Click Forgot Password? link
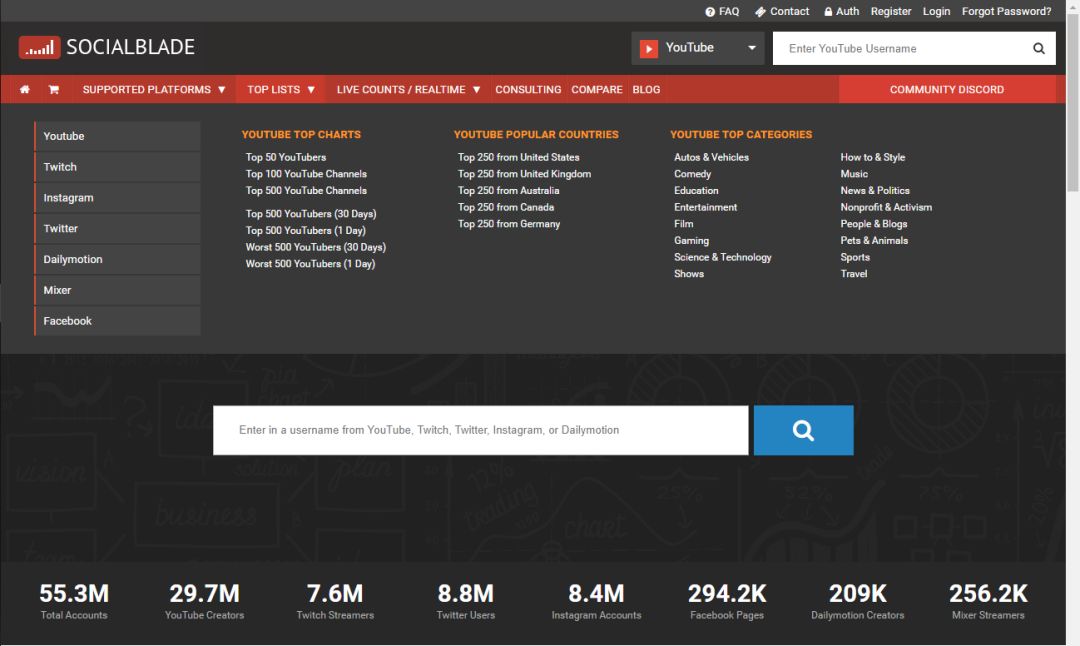This screenshot has width=1080, height=646. point(1006,11)
